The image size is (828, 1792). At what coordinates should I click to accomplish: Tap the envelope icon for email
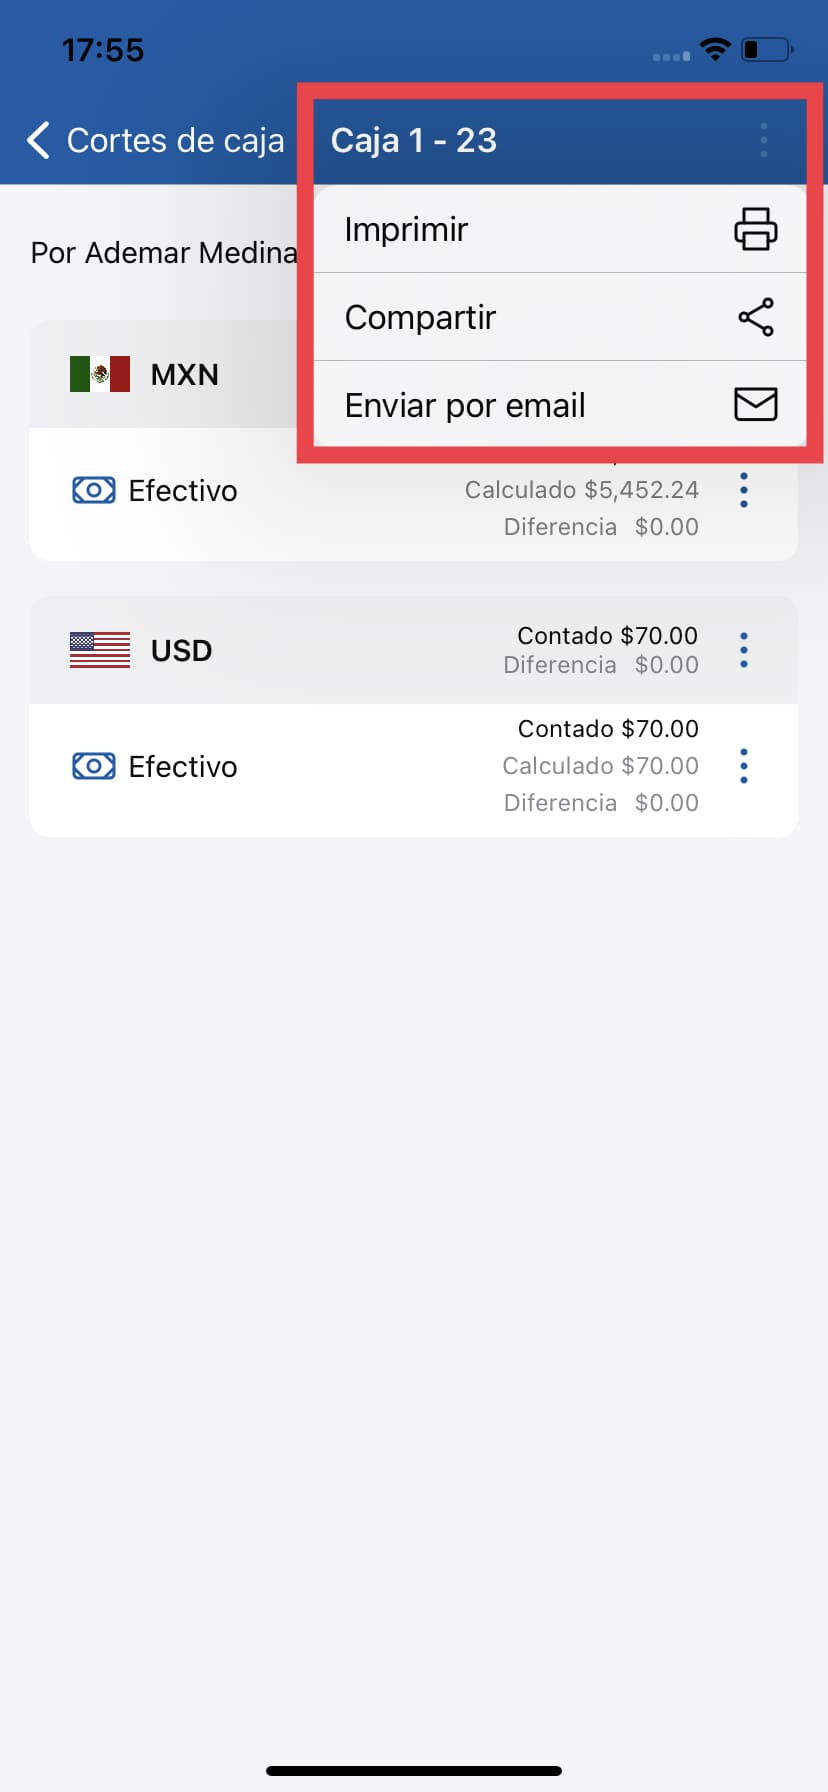[755, 404]
